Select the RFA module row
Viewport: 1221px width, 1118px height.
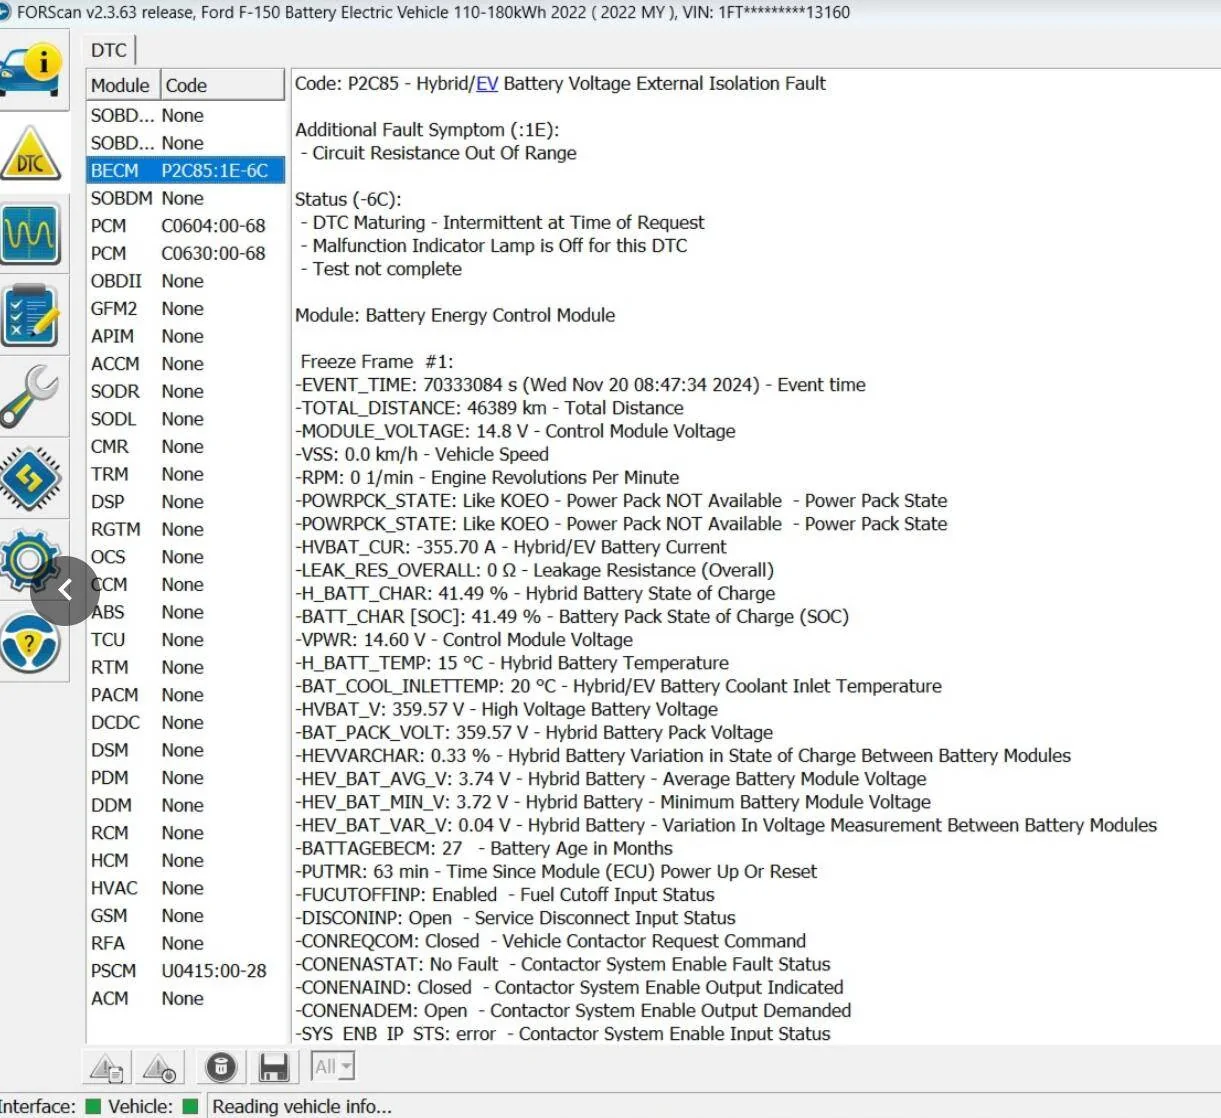coord(186,943)
